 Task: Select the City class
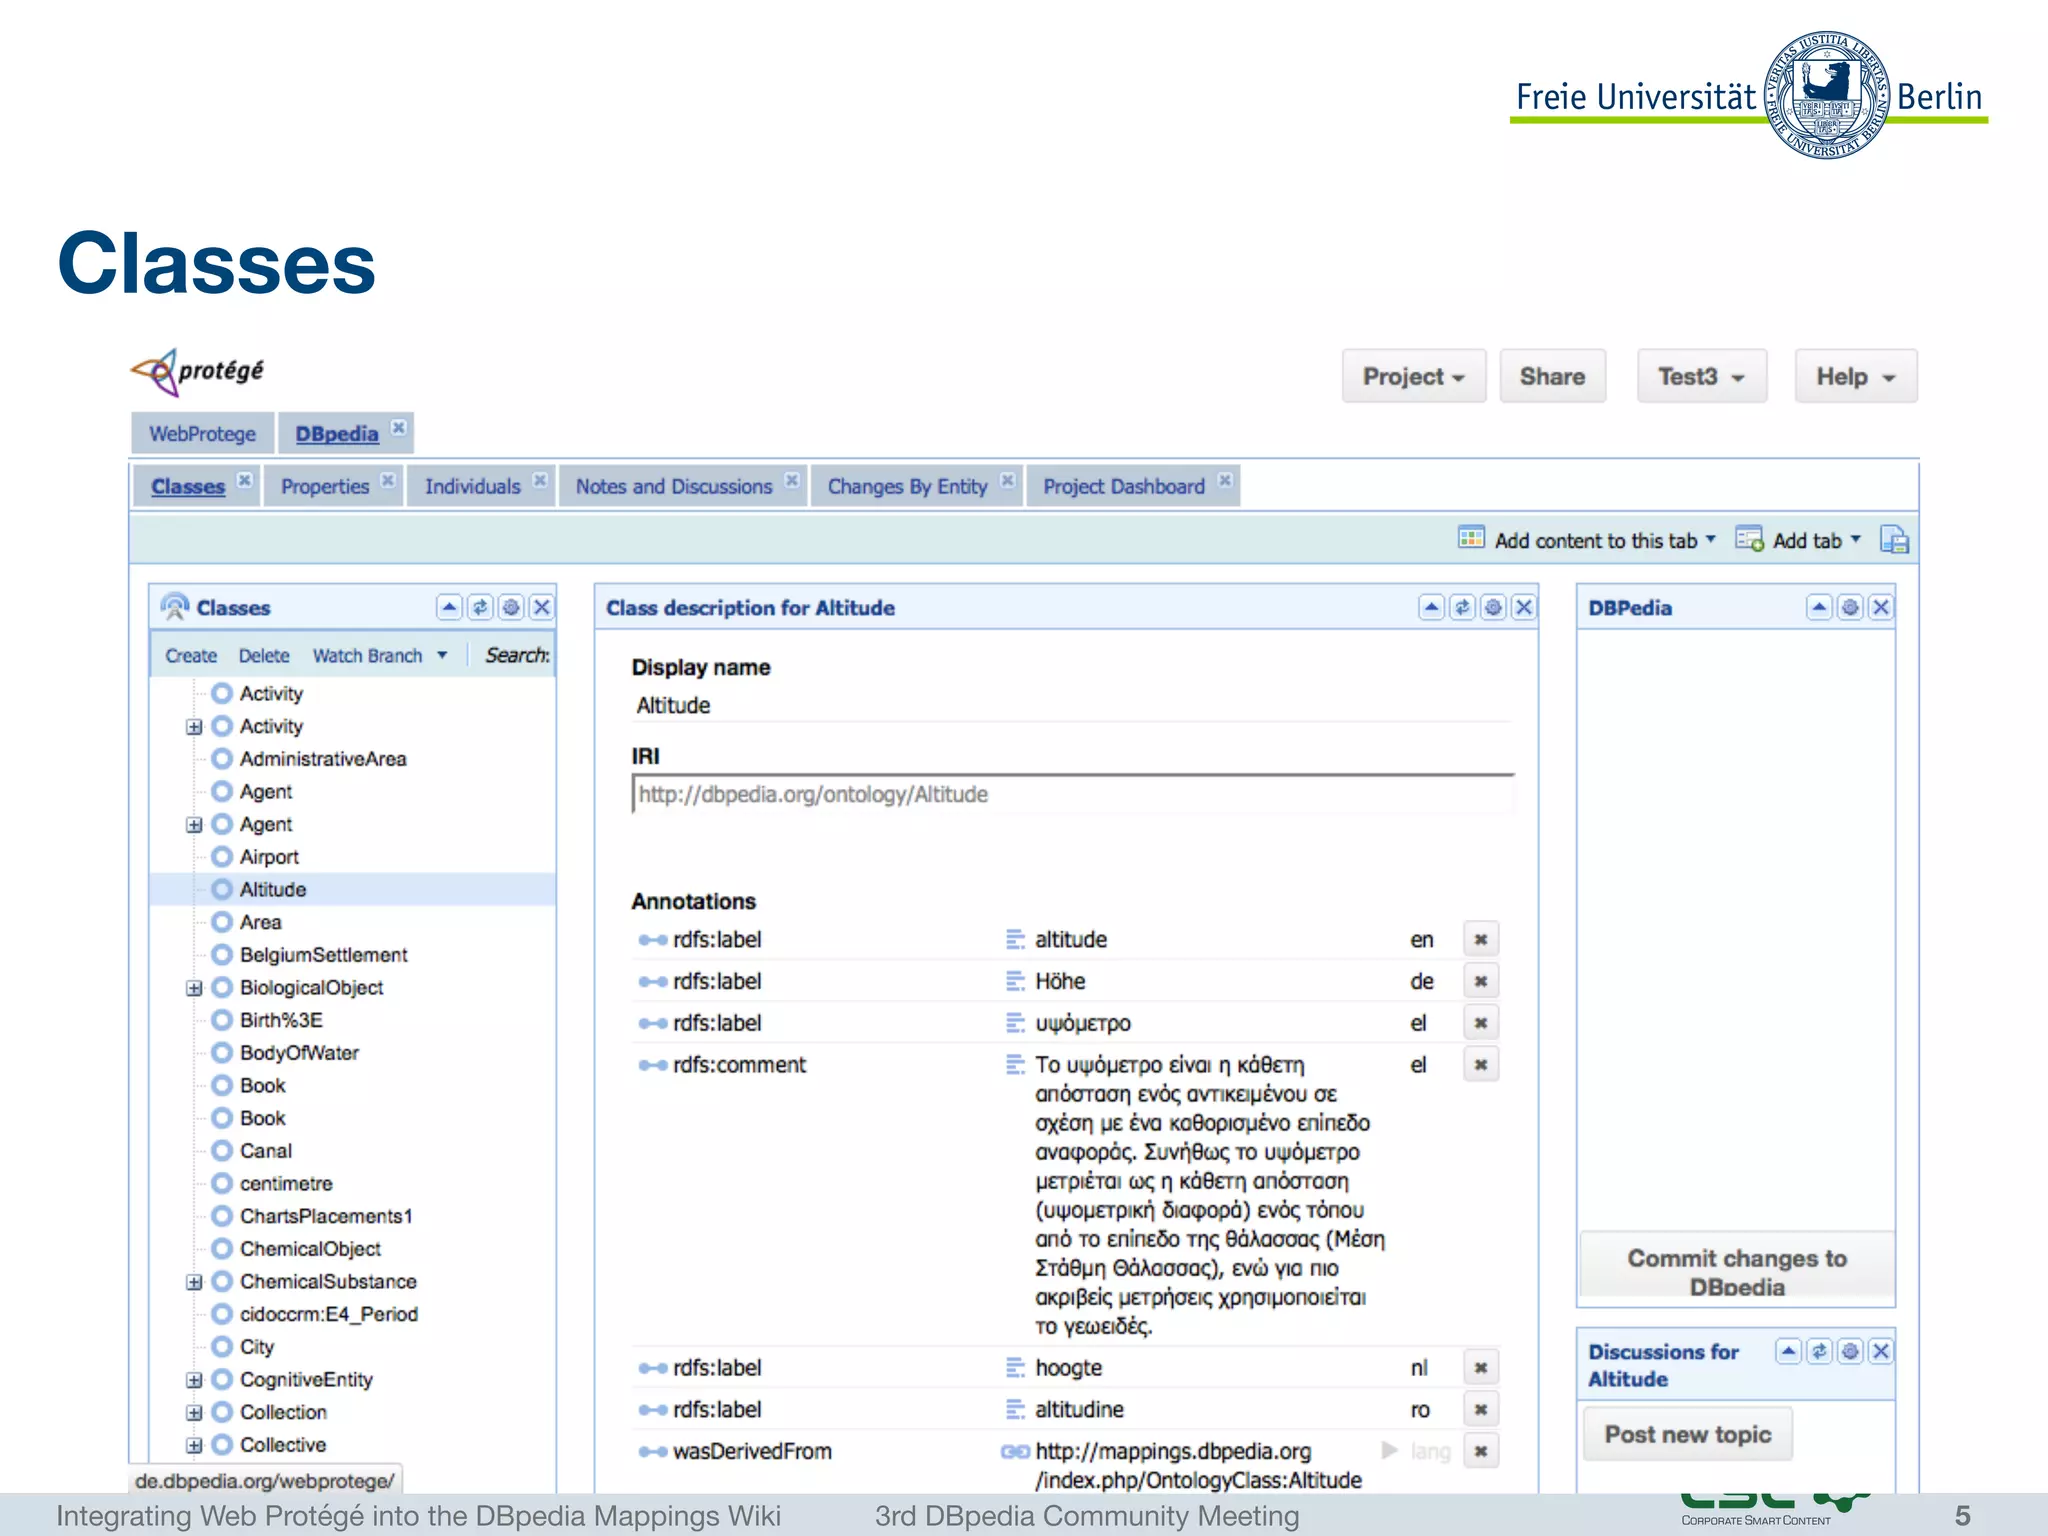click(257, 1347)
